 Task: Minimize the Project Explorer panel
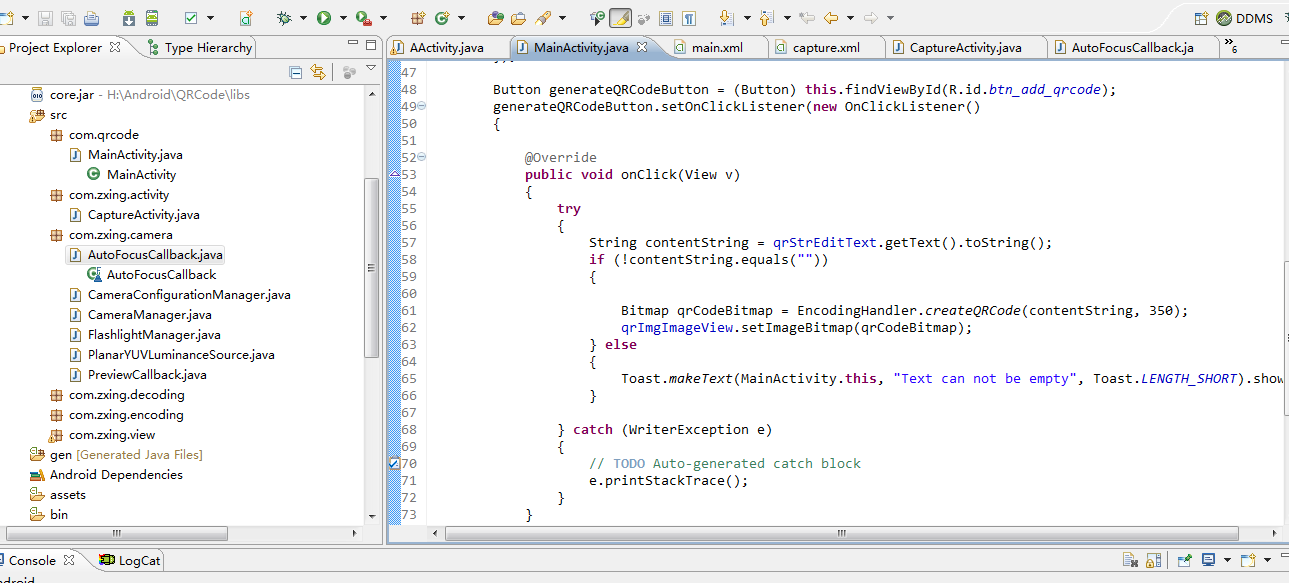(353, 43)
